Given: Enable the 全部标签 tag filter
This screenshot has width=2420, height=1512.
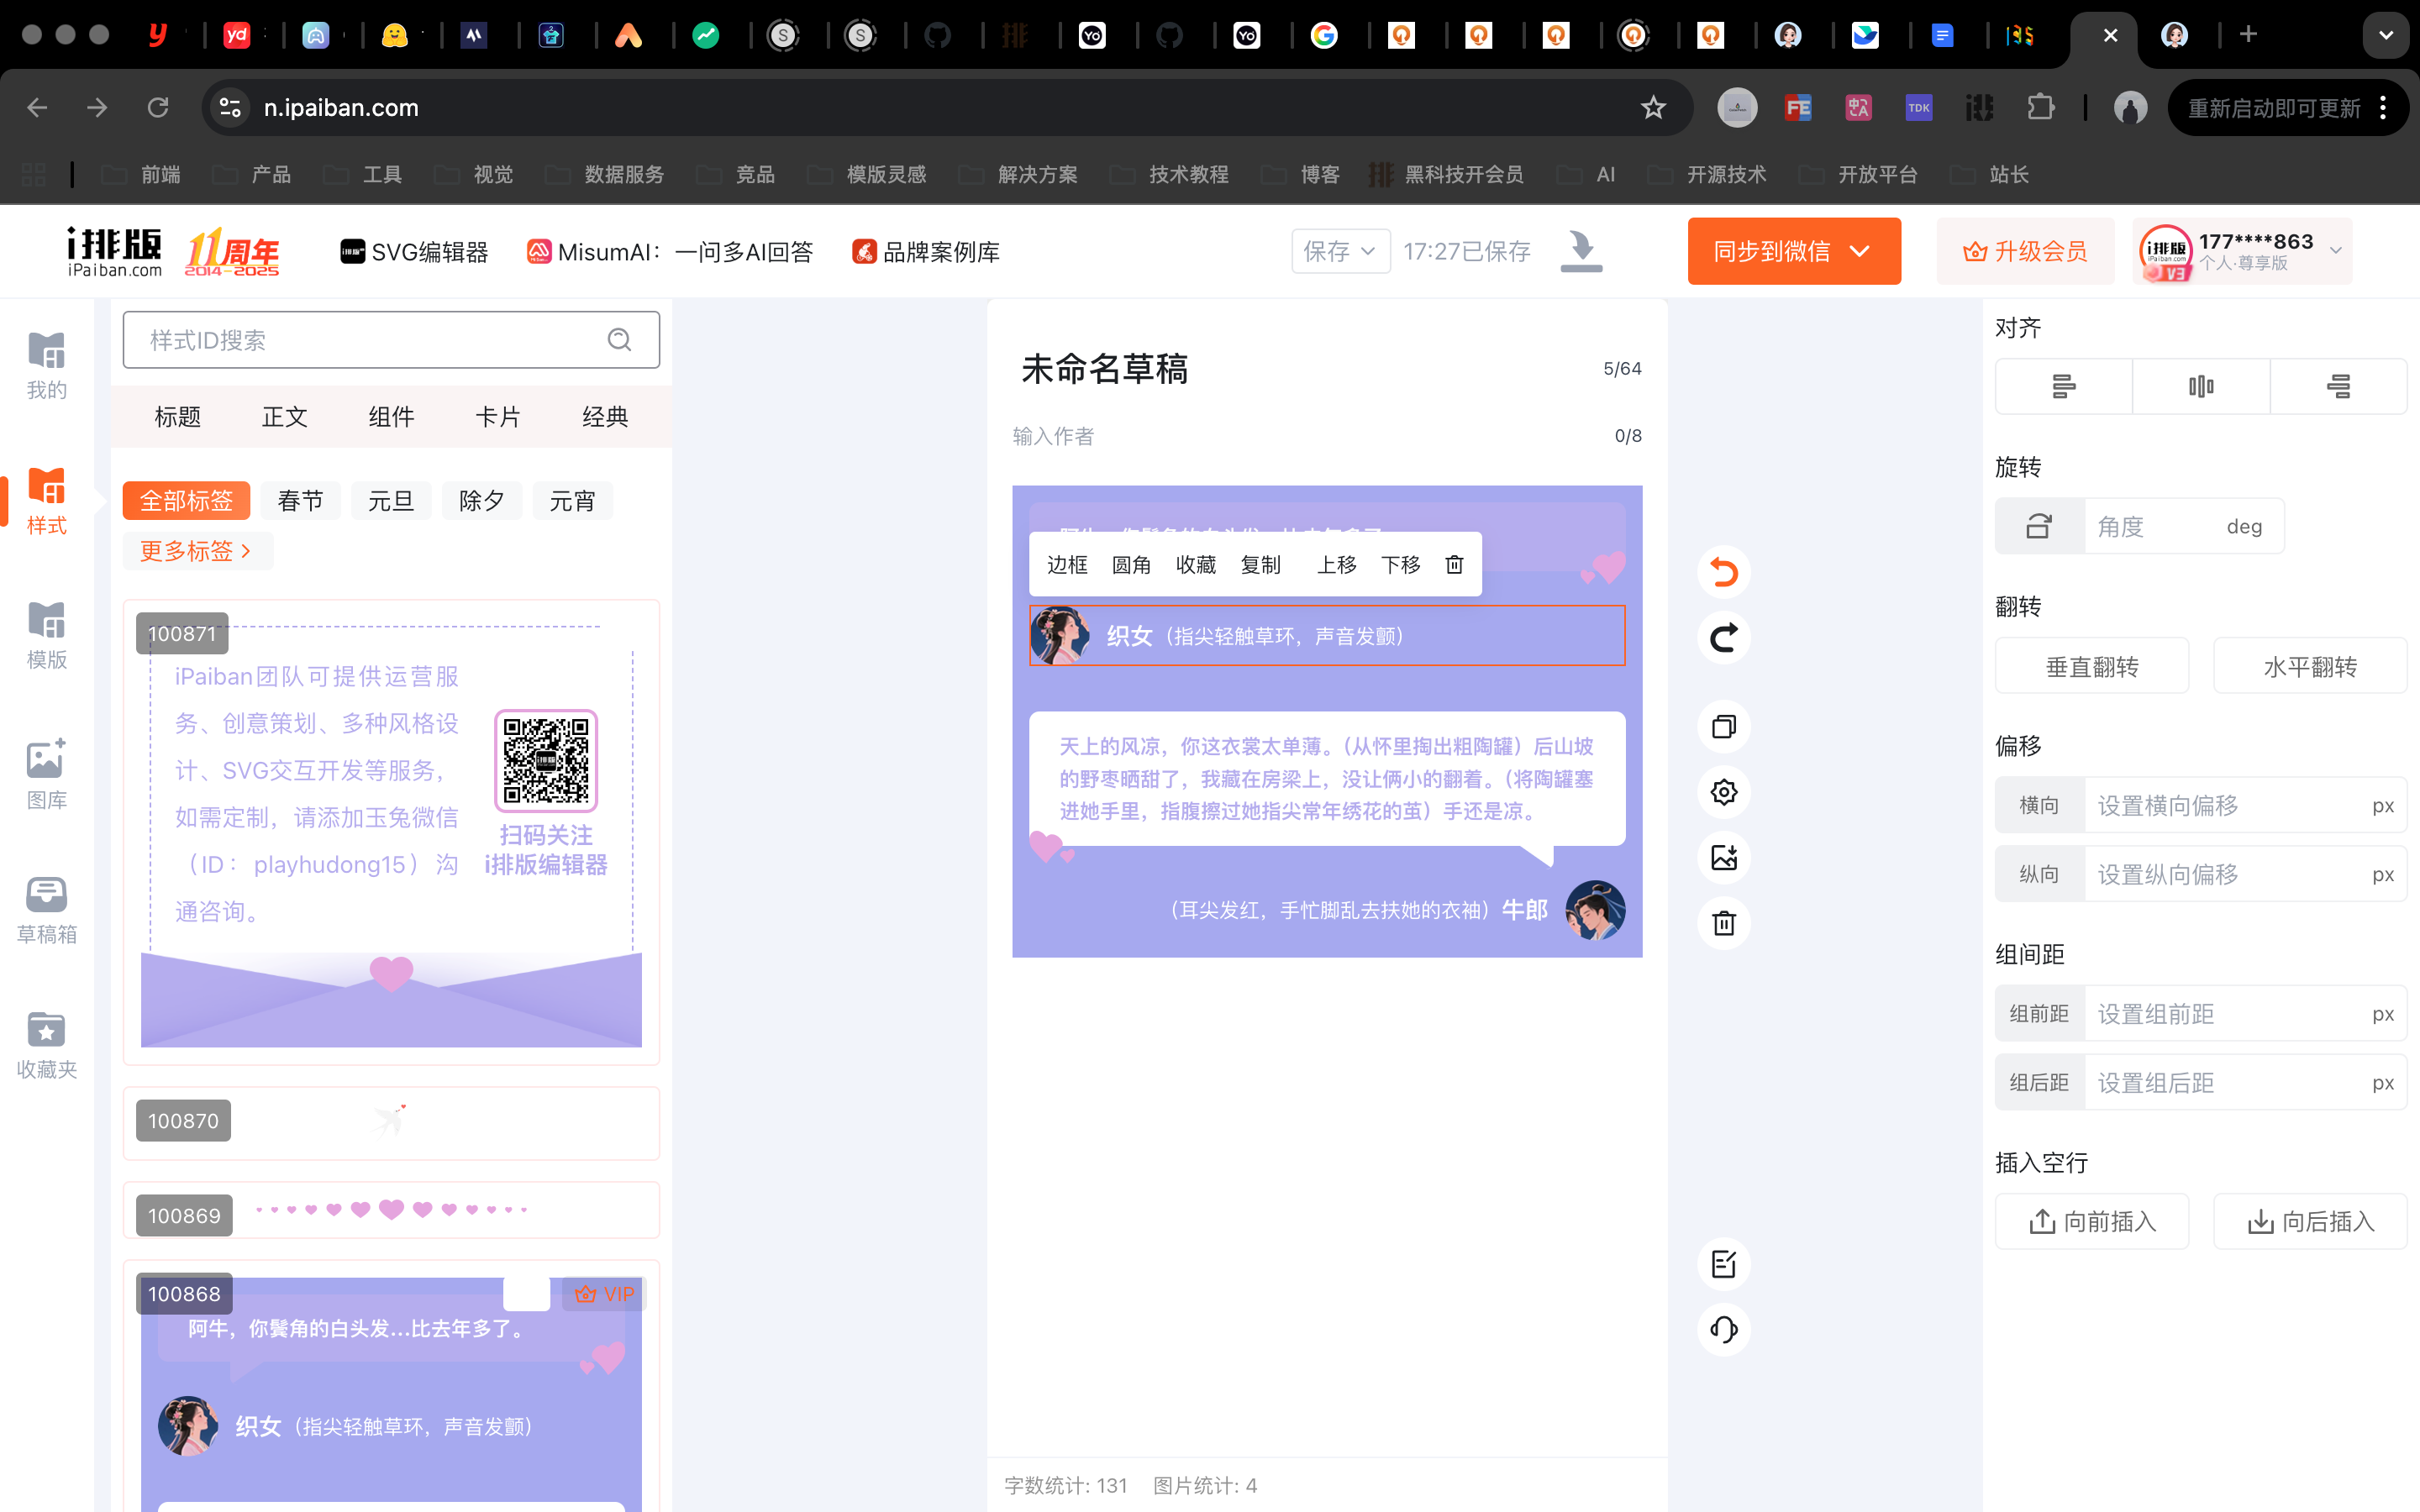Looking at the screenshot, I should [186, 501].
